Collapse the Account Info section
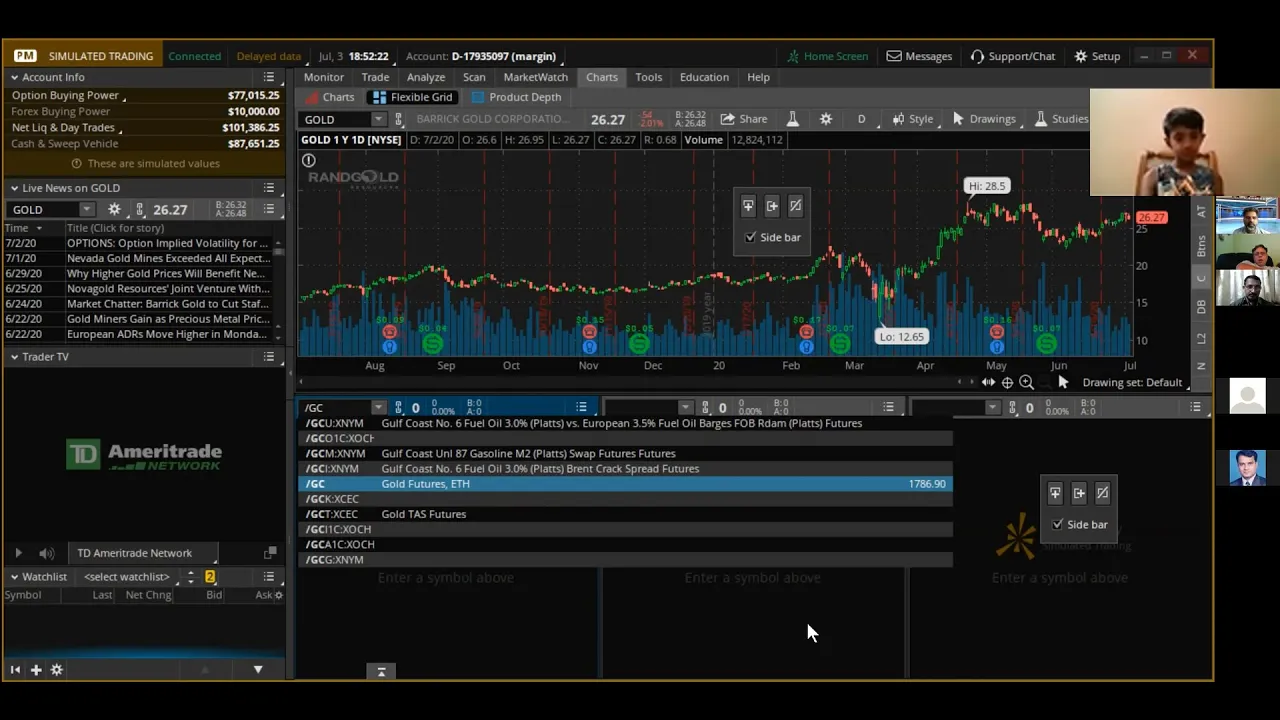The height and width of the screenshot is (720, 1280). (x=15, y=77)
